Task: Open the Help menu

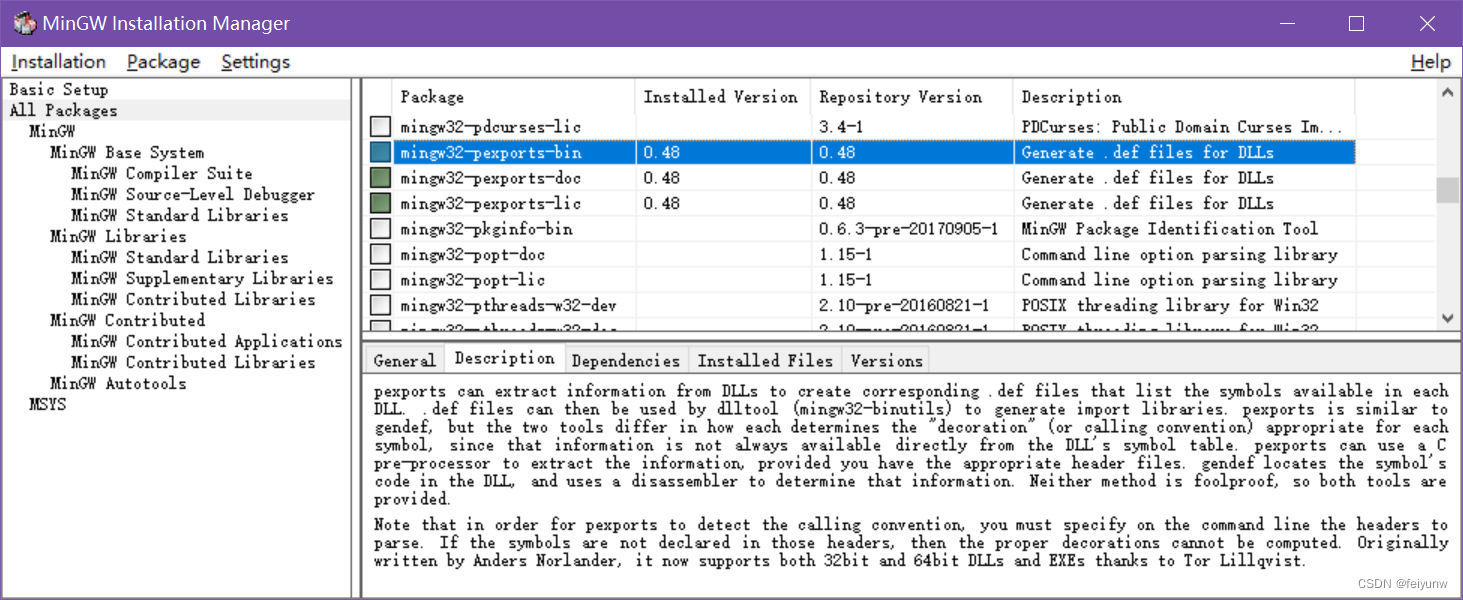Action: [x=1430, y=62]
